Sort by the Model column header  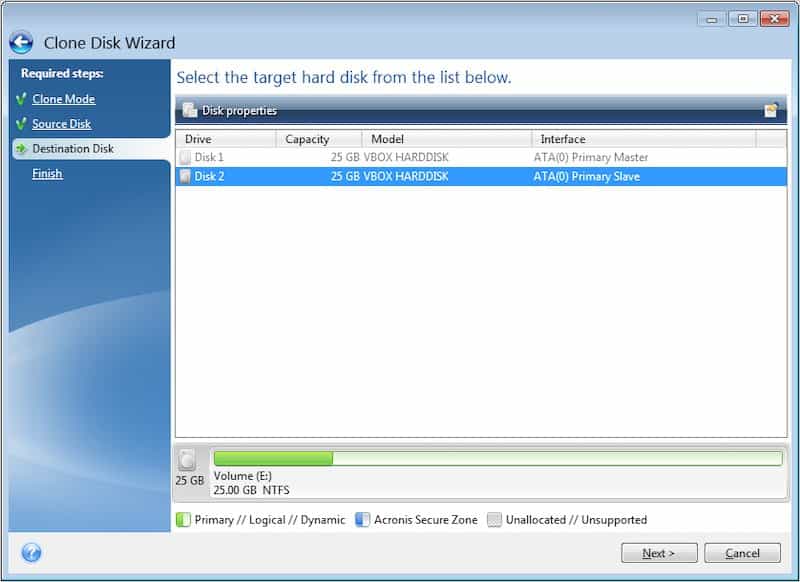coord(447,139)
